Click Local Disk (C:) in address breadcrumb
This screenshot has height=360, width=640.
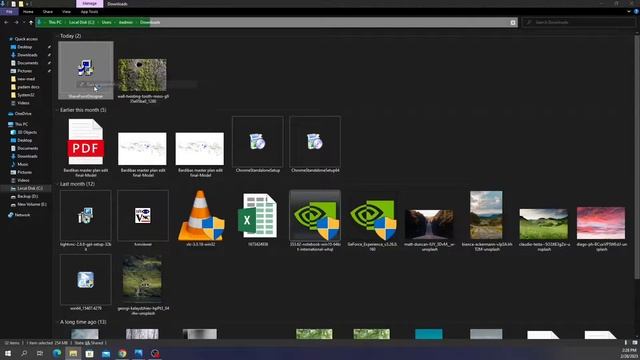pos(82,22)
